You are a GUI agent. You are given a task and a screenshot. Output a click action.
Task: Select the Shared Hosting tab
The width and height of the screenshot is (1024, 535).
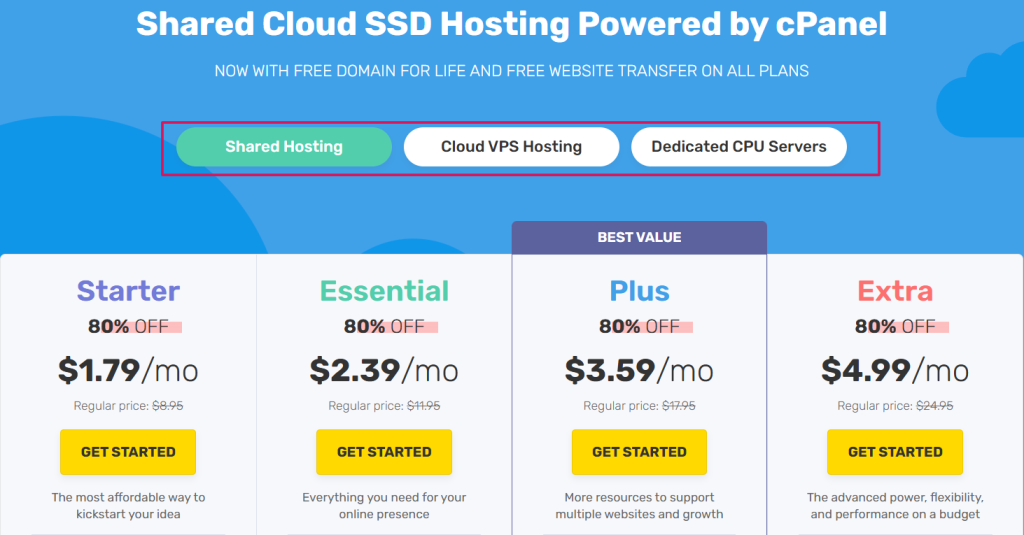click(284, 146)
